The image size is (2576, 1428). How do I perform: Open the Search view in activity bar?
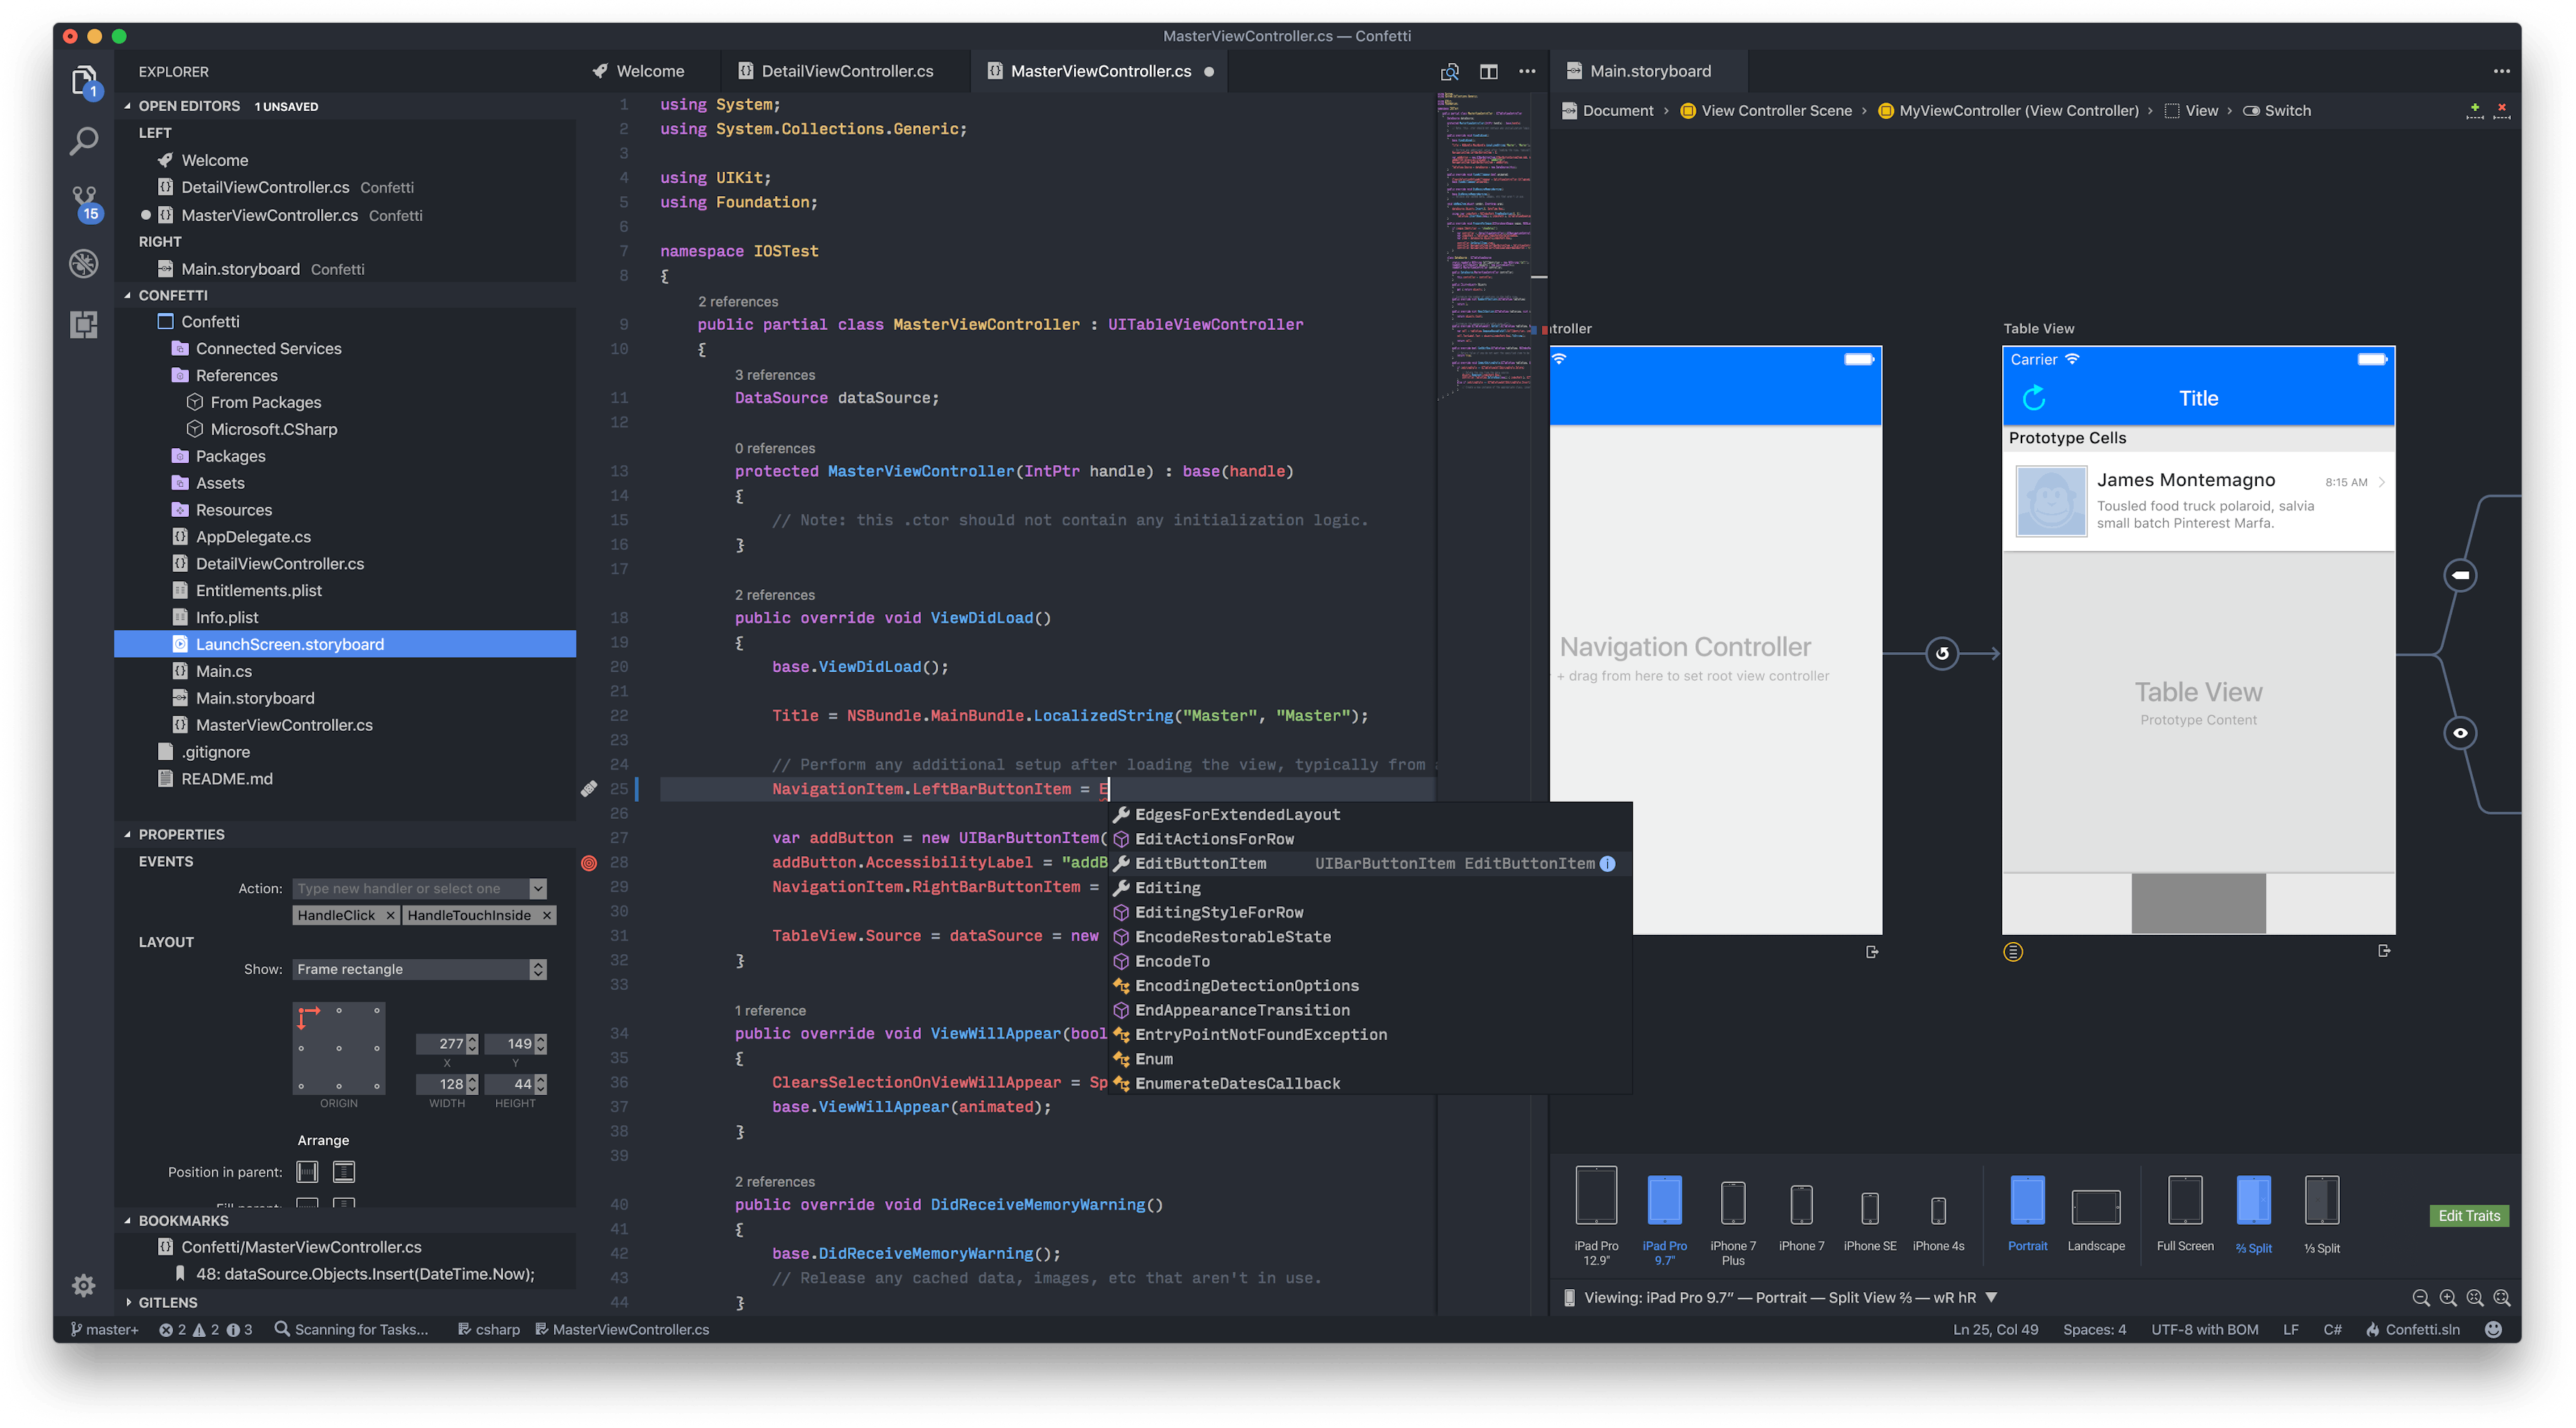point(84,141)
